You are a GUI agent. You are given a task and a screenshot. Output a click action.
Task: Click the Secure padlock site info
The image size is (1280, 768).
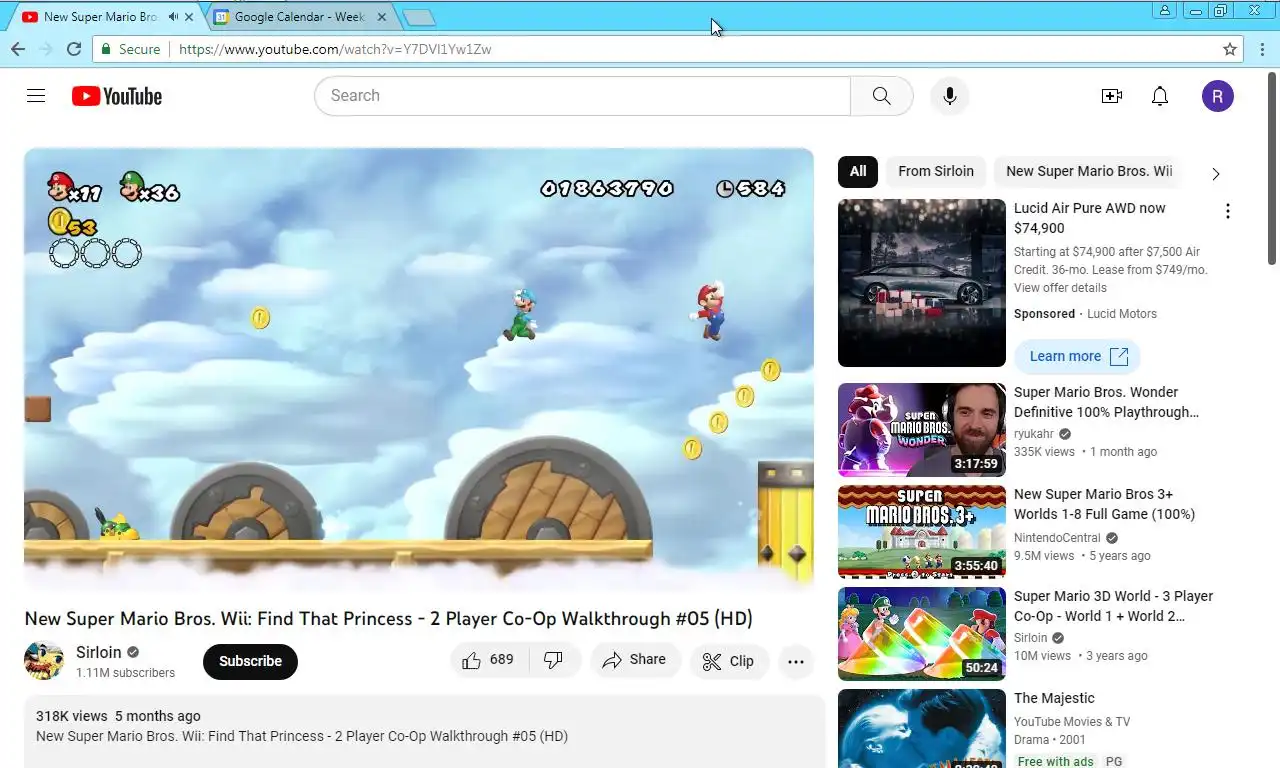(x=130, y=49)
